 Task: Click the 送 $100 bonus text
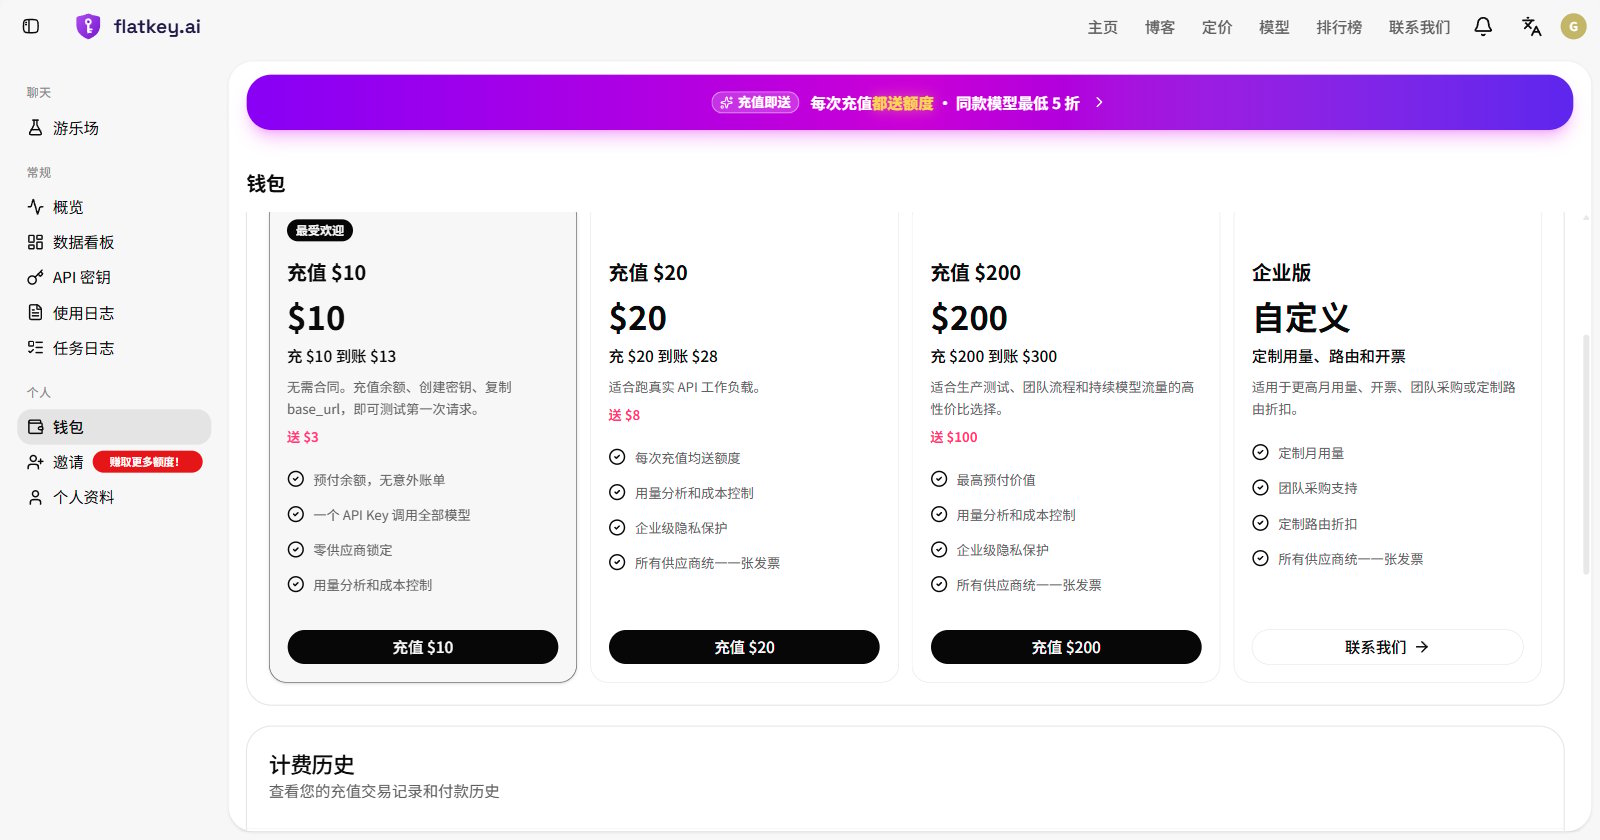(x=954, y=437)
